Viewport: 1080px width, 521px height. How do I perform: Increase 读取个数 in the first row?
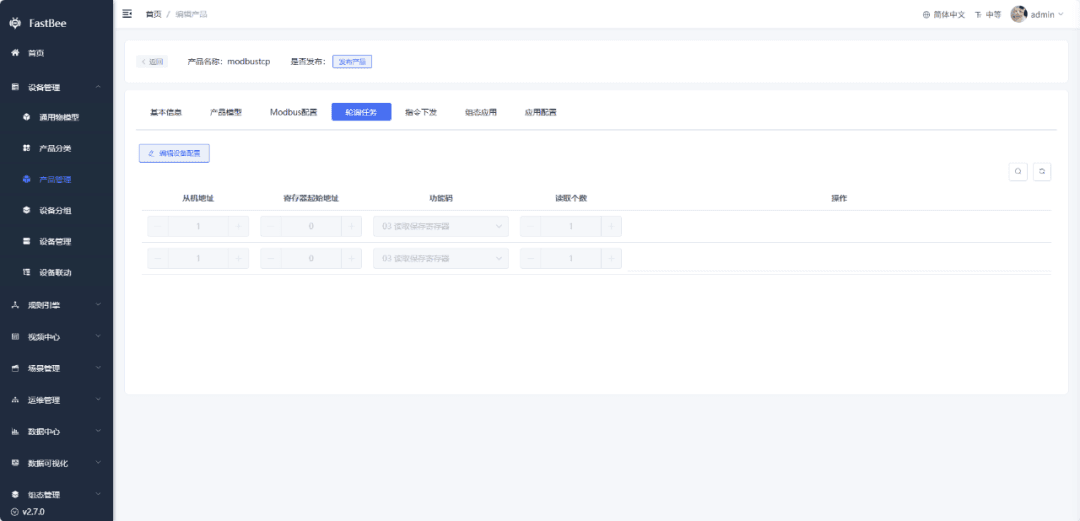point(612,226)
